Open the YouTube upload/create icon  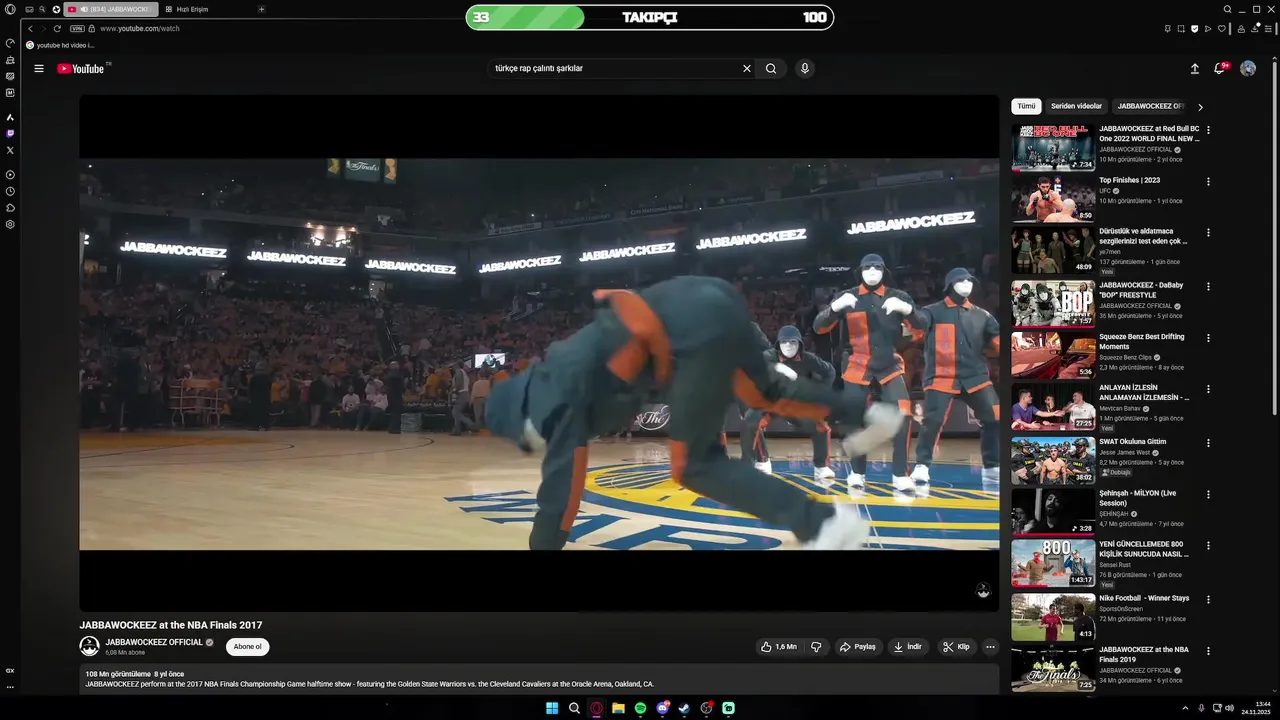[1194, 69]
